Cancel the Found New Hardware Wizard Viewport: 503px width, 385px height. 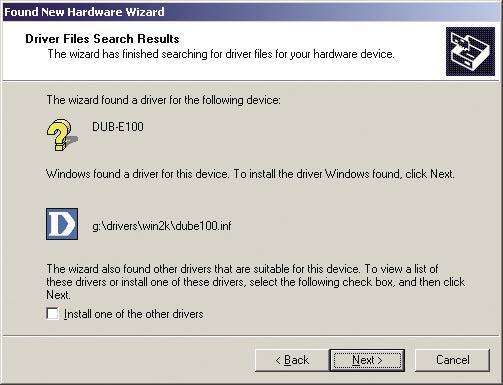(452, 360)
